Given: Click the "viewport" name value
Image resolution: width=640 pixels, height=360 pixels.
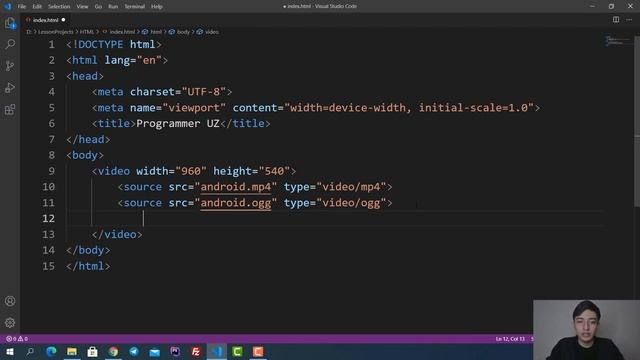Looking at the screenshot, I should coord(194,108).
